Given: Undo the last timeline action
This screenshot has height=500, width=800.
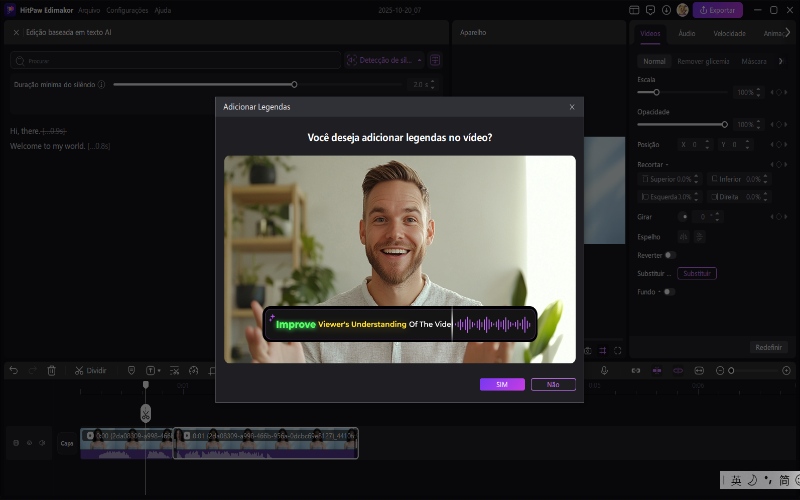Looking at the screenshot, I should pyautogui.click(x=14, y=370).
